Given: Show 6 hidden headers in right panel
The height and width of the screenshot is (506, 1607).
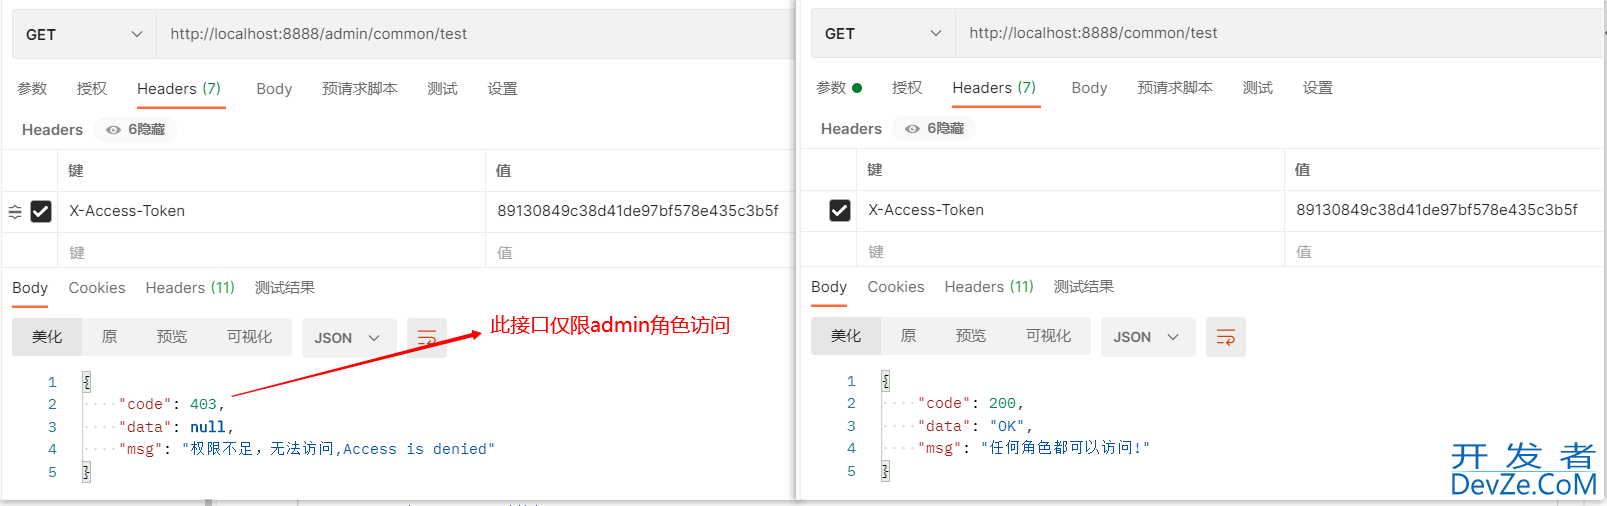Looking at the screenshot, I should (x=934, y=128).
